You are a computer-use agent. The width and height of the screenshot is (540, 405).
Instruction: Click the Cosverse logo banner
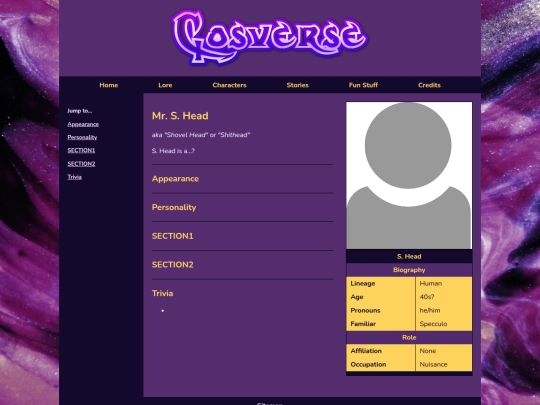[x=270, y=37]
